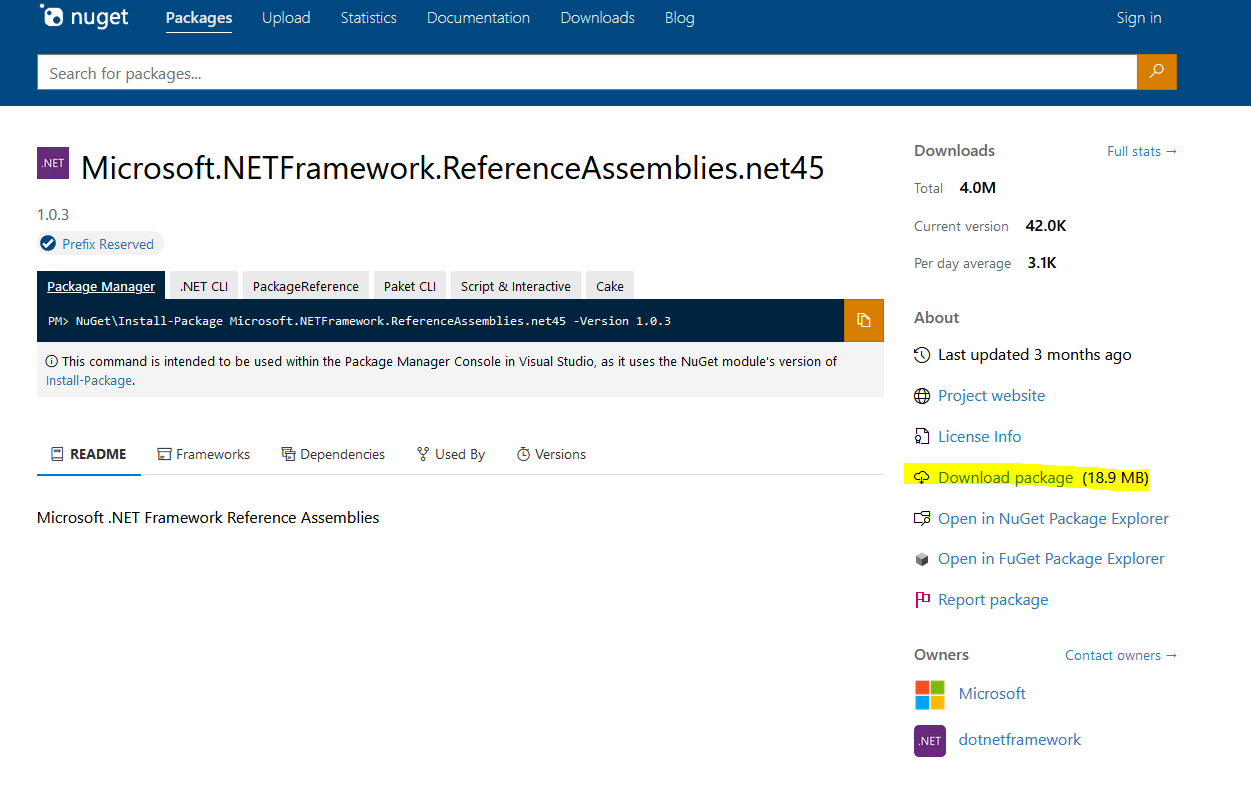Click the .NET icon beside the package title
1251x787 pixels.
pyautogui.click(x=52, y=162)
